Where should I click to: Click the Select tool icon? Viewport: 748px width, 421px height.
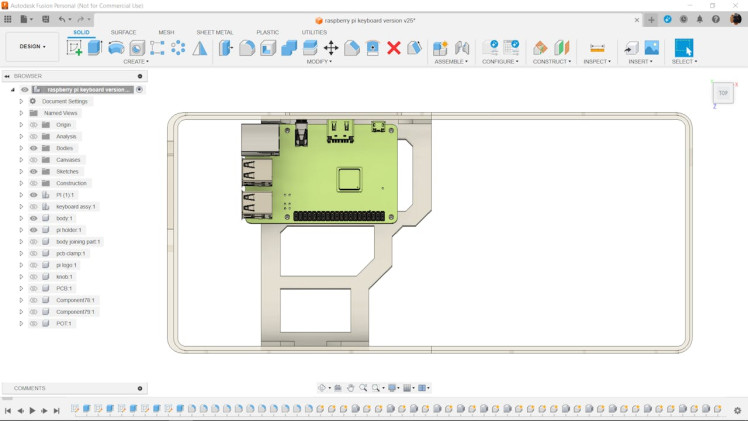(684, 47)
